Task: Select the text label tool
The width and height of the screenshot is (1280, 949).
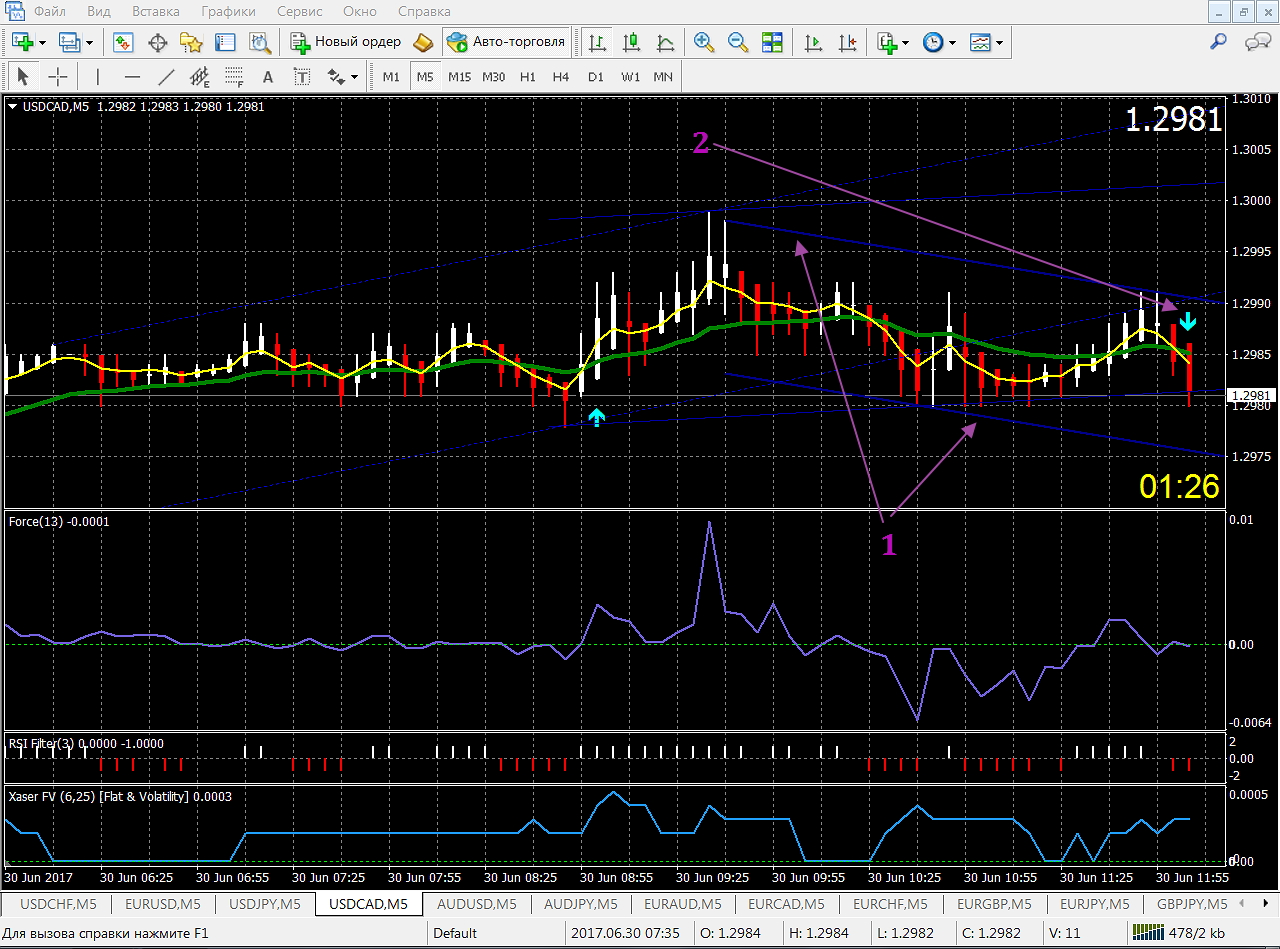Action: point(302,76)
